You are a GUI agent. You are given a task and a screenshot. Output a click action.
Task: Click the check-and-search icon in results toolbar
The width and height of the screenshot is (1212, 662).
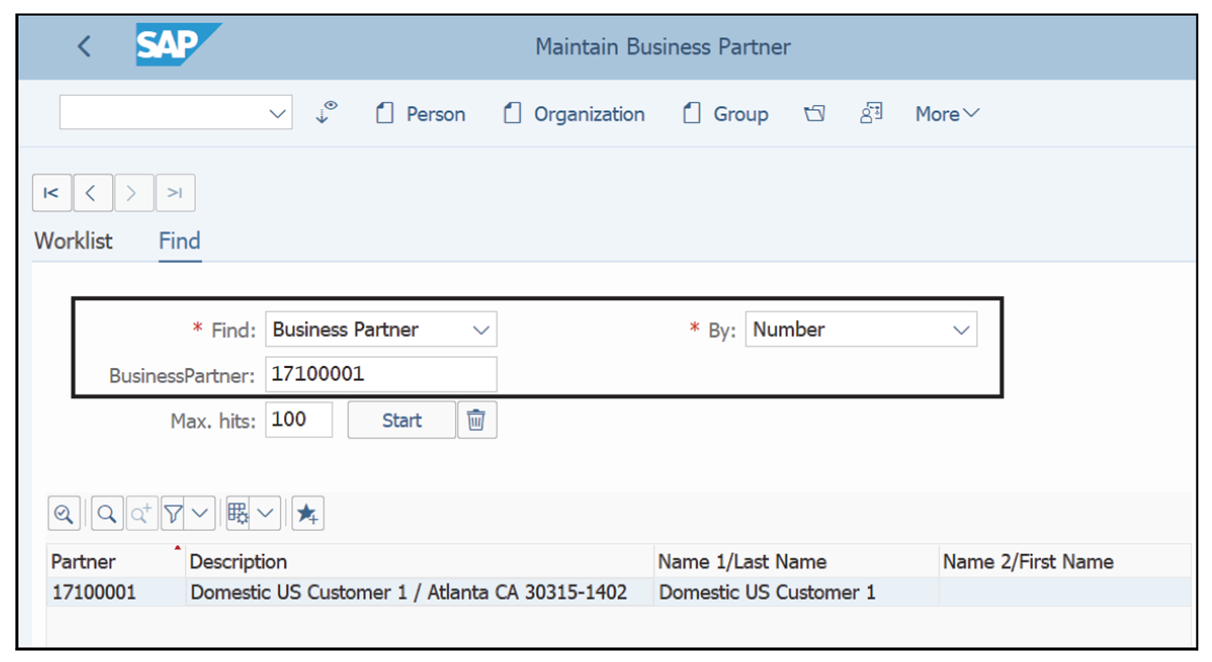coord(63,513)
